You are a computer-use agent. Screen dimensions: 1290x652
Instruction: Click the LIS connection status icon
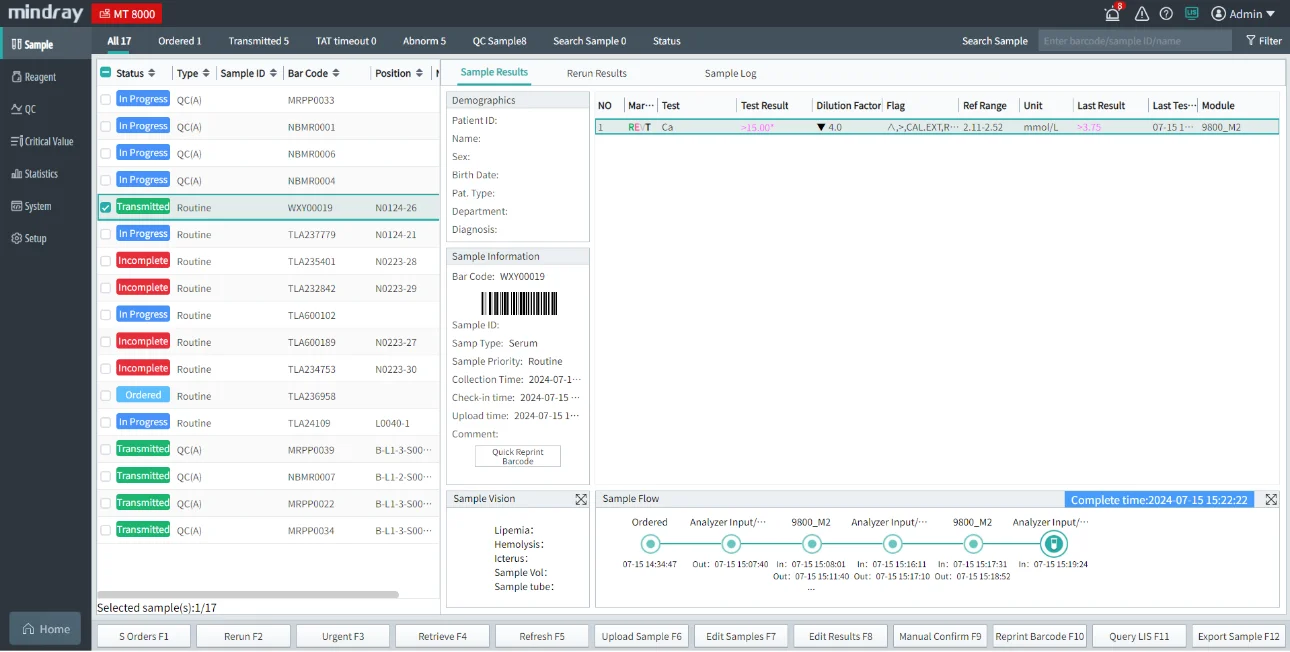tap(1191, 14)
